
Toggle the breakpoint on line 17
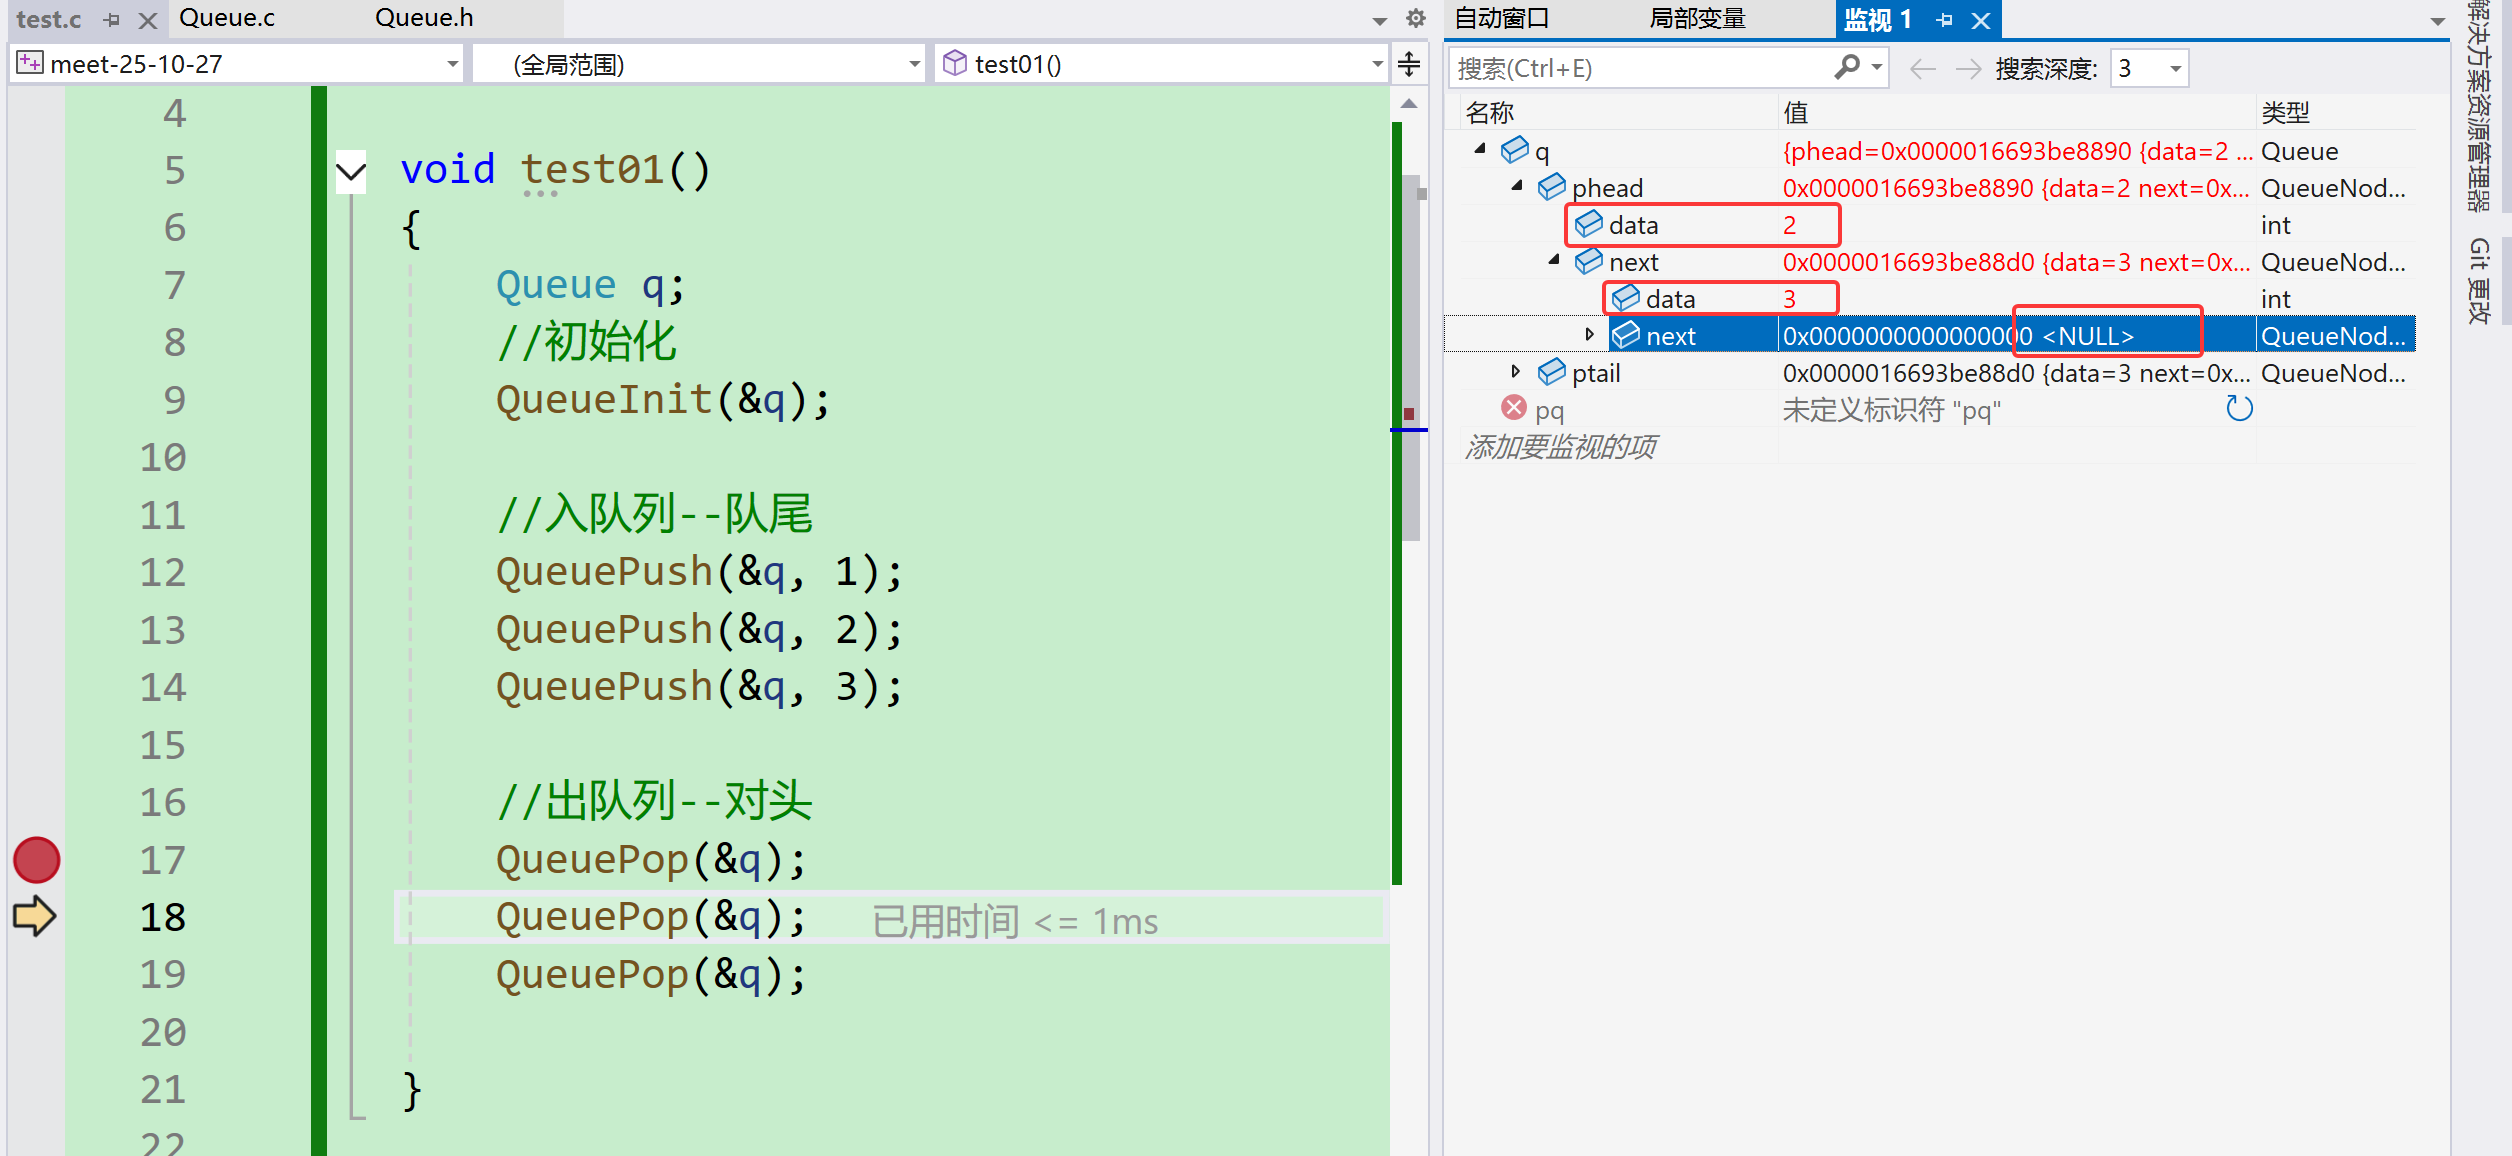tap(37, 860)
